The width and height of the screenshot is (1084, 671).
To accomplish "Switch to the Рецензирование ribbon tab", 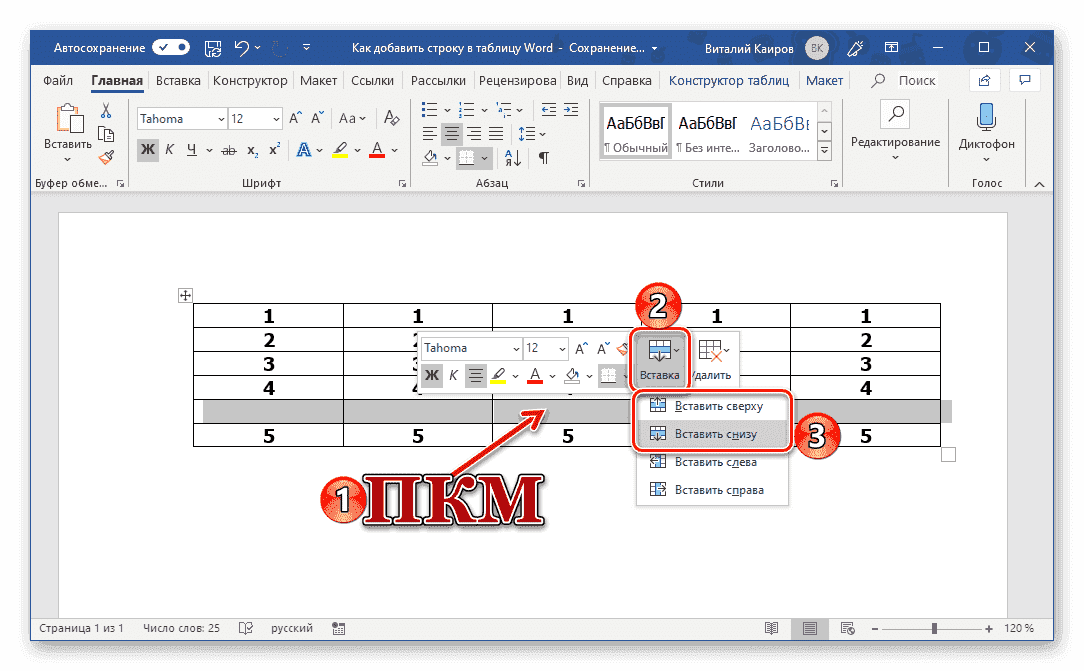I will click(x=517, y=81).
